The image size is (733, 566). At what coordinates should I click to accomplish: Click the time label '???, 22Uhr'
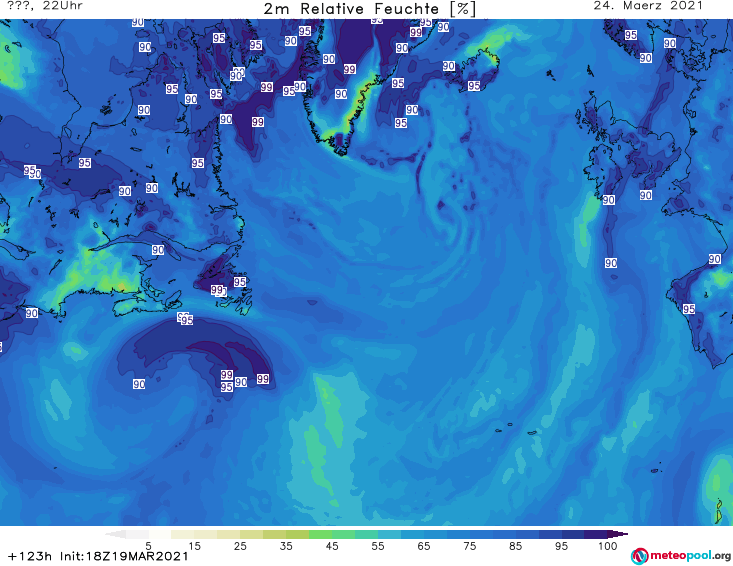point(45,6)
